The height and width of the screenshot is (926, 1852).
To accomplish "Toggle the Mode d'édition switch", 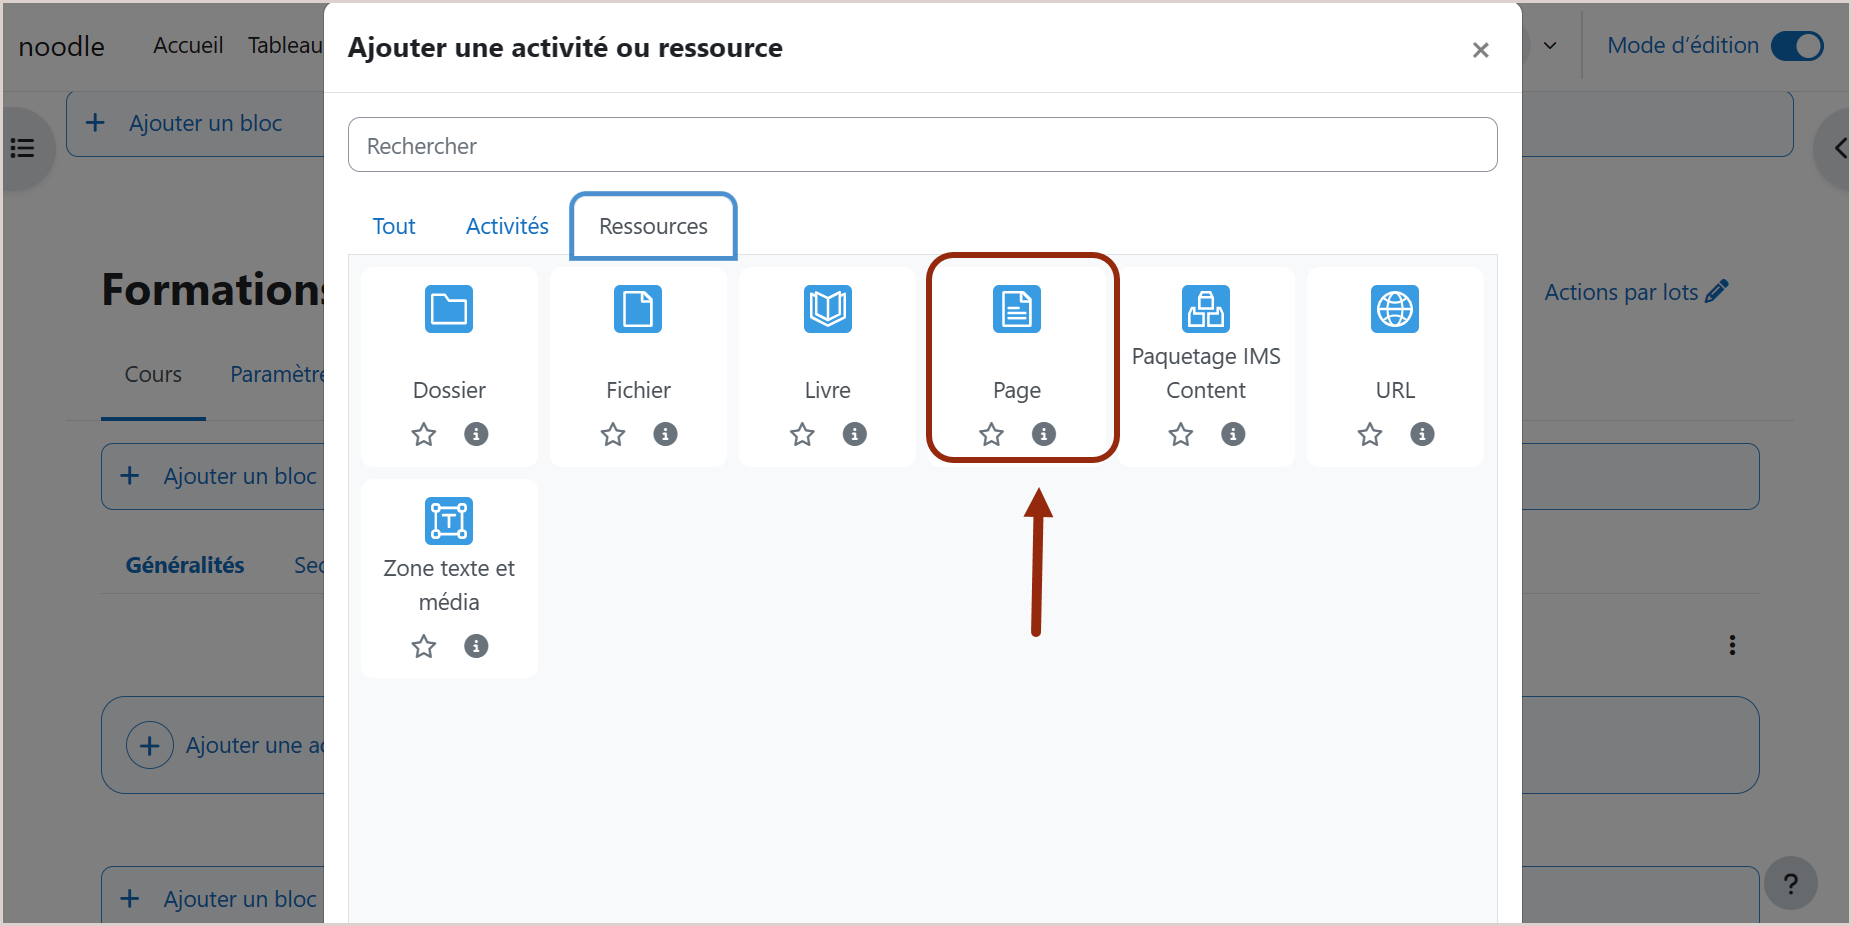I will click(x=1797, y=46).
